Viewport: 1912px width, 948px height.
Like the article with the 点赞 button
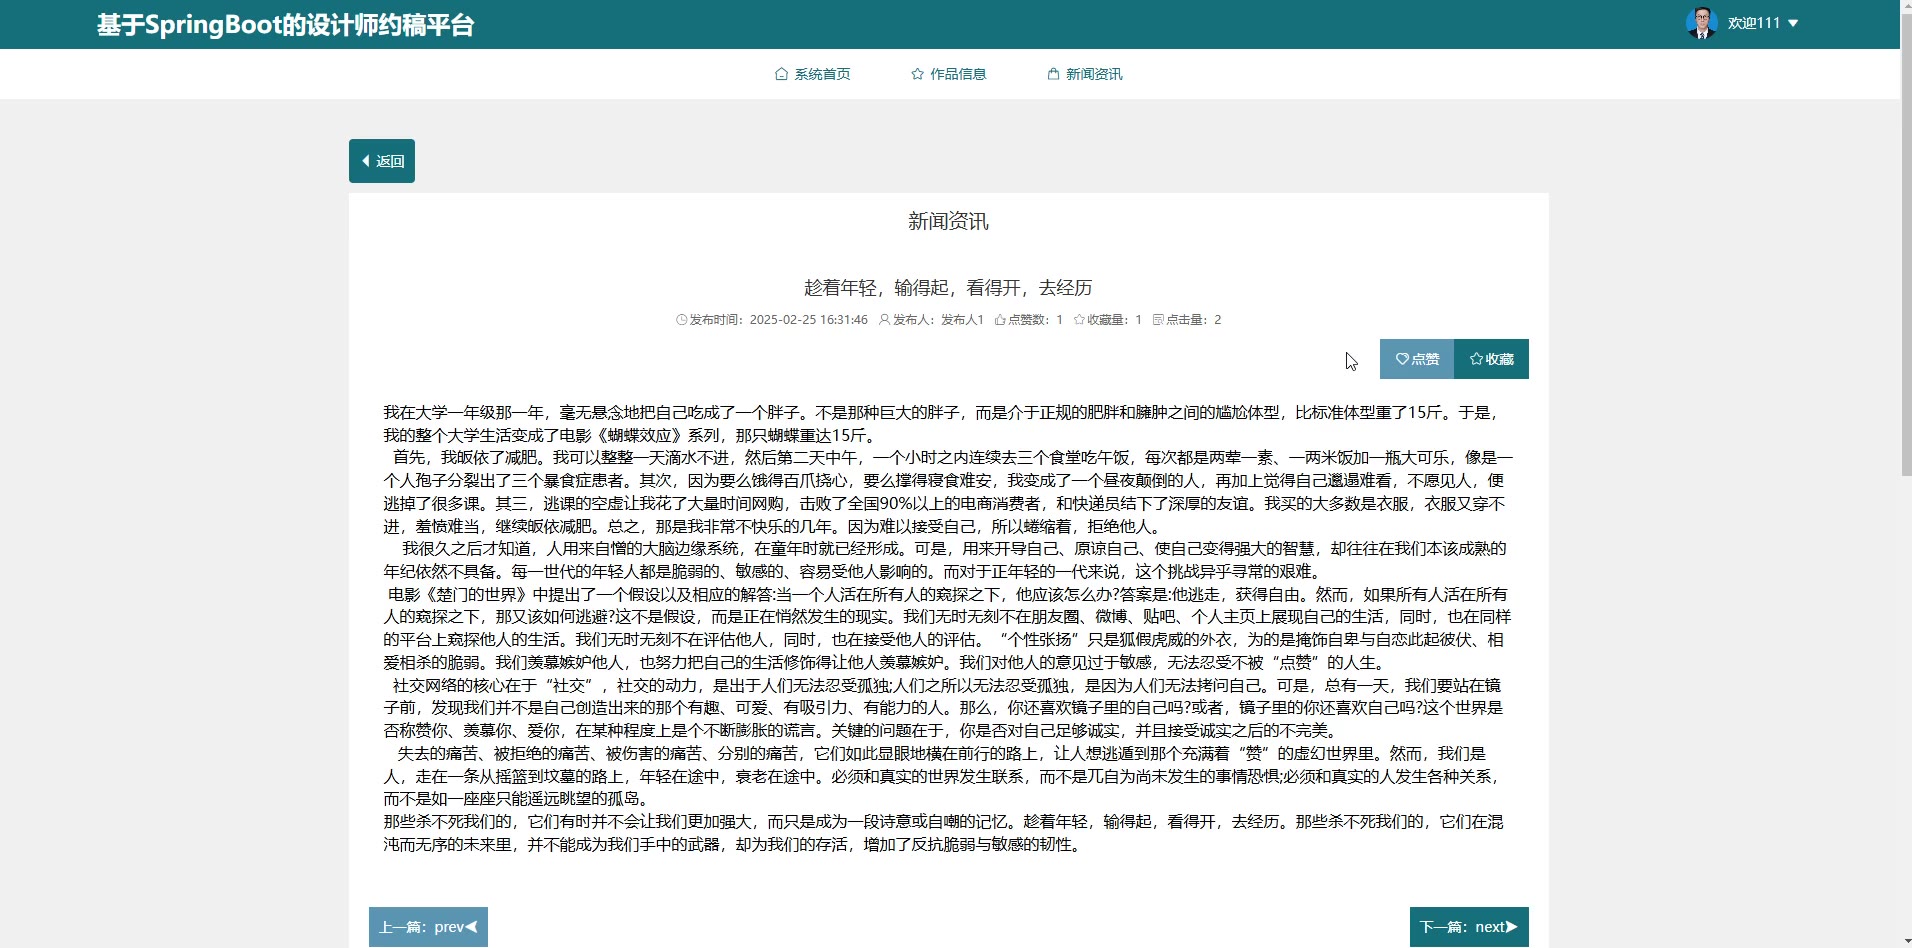pyautogui.click(x=1417, y=359)
